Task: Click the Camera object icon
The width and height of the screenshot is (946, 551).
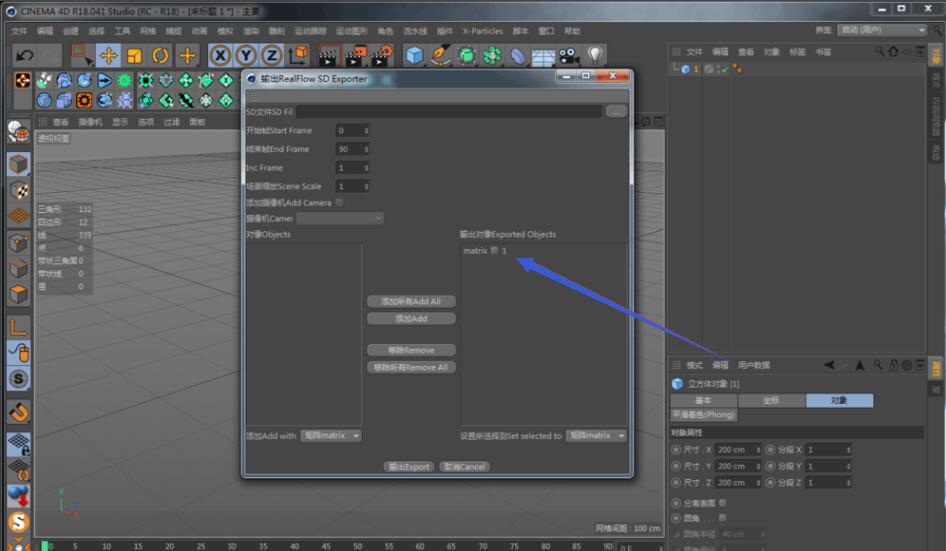Action: [x=569, y=56]
